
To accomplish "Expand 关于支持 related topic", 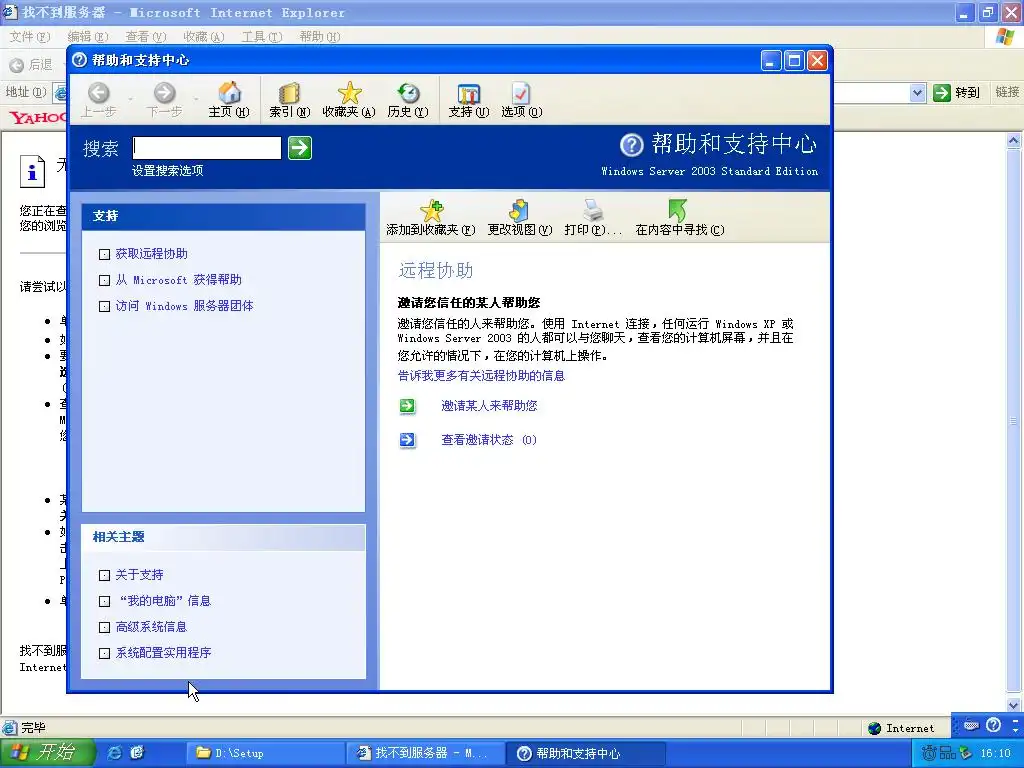I will pyautogui.click(x=104, y=575).
